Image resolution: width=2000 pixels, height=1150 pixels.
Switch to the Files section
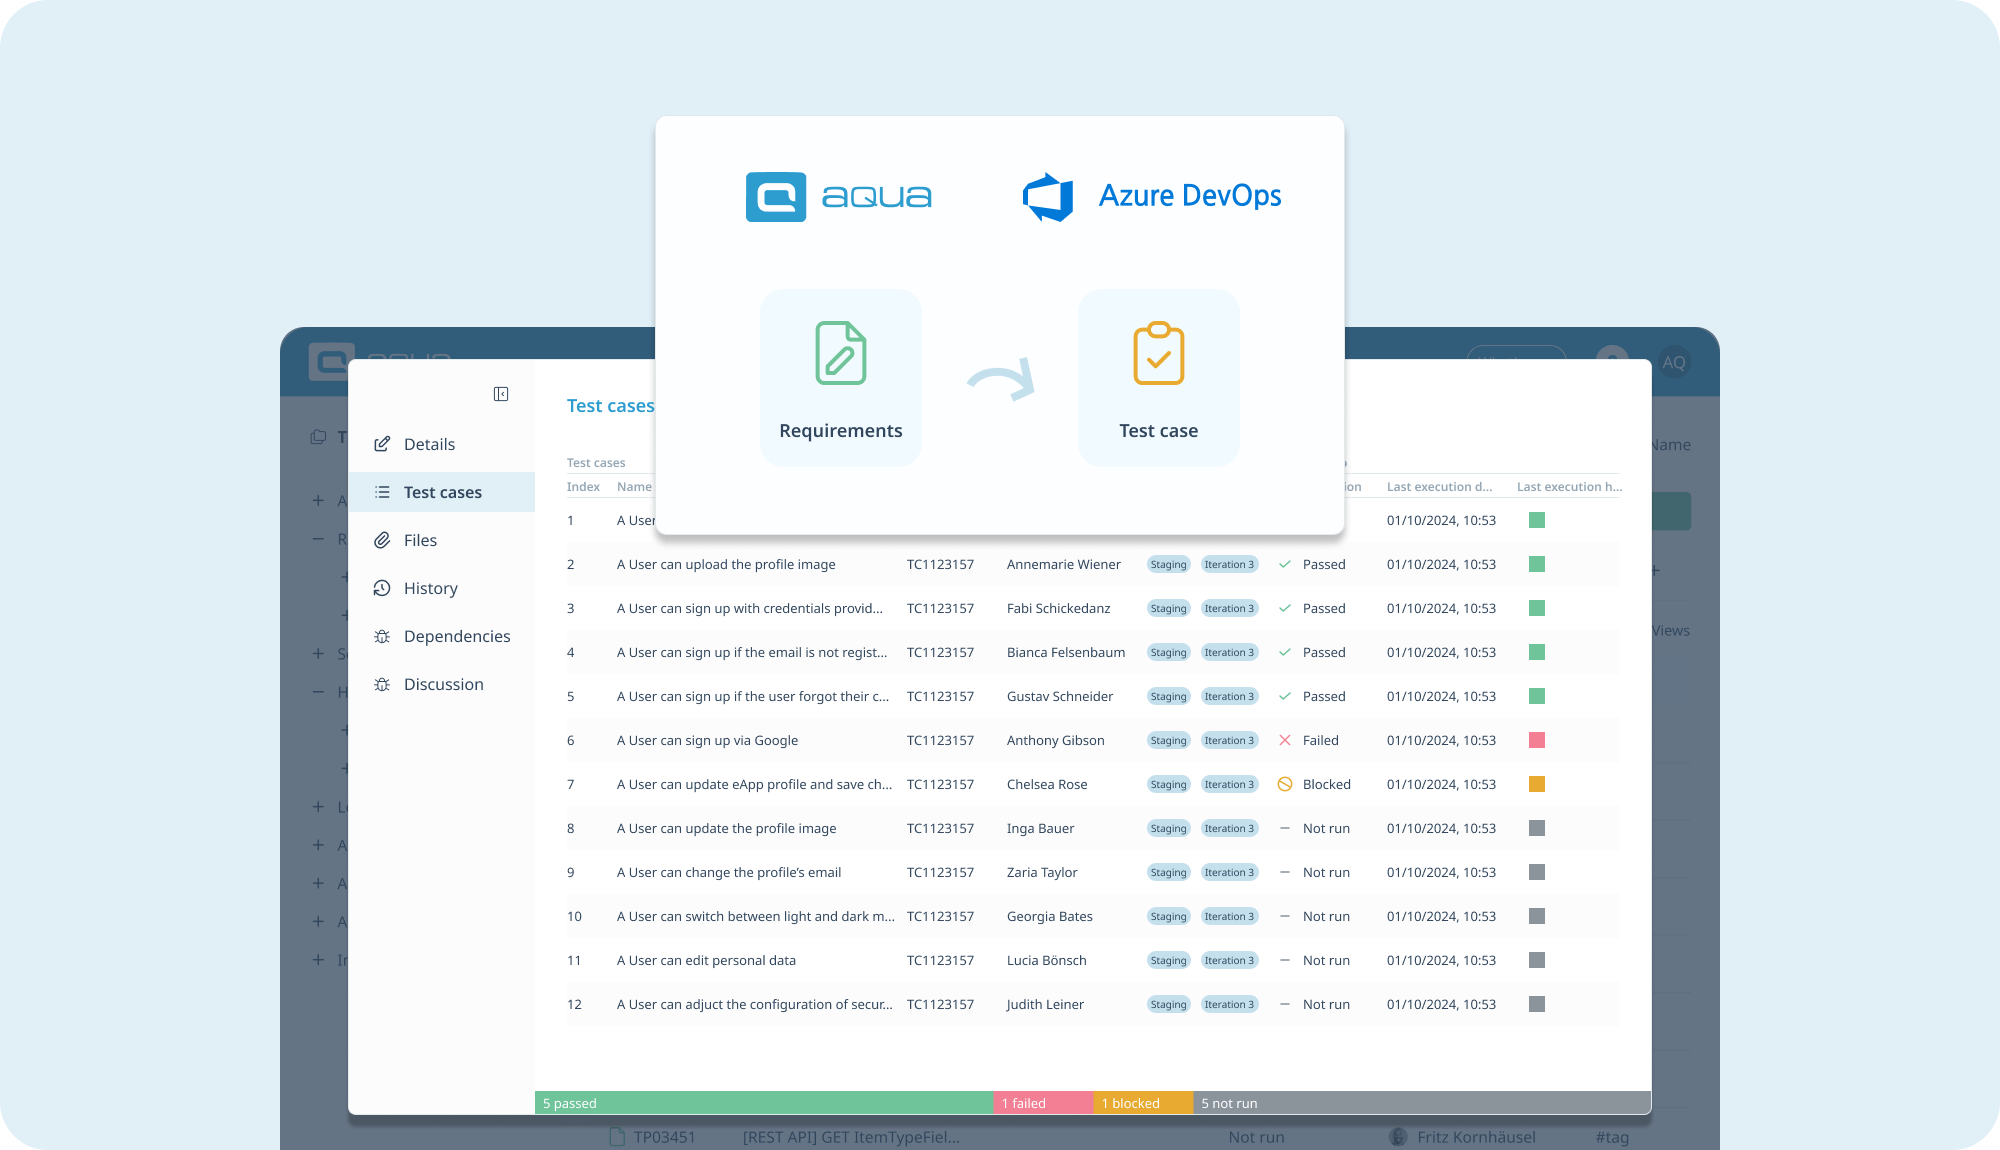(420, 540)
